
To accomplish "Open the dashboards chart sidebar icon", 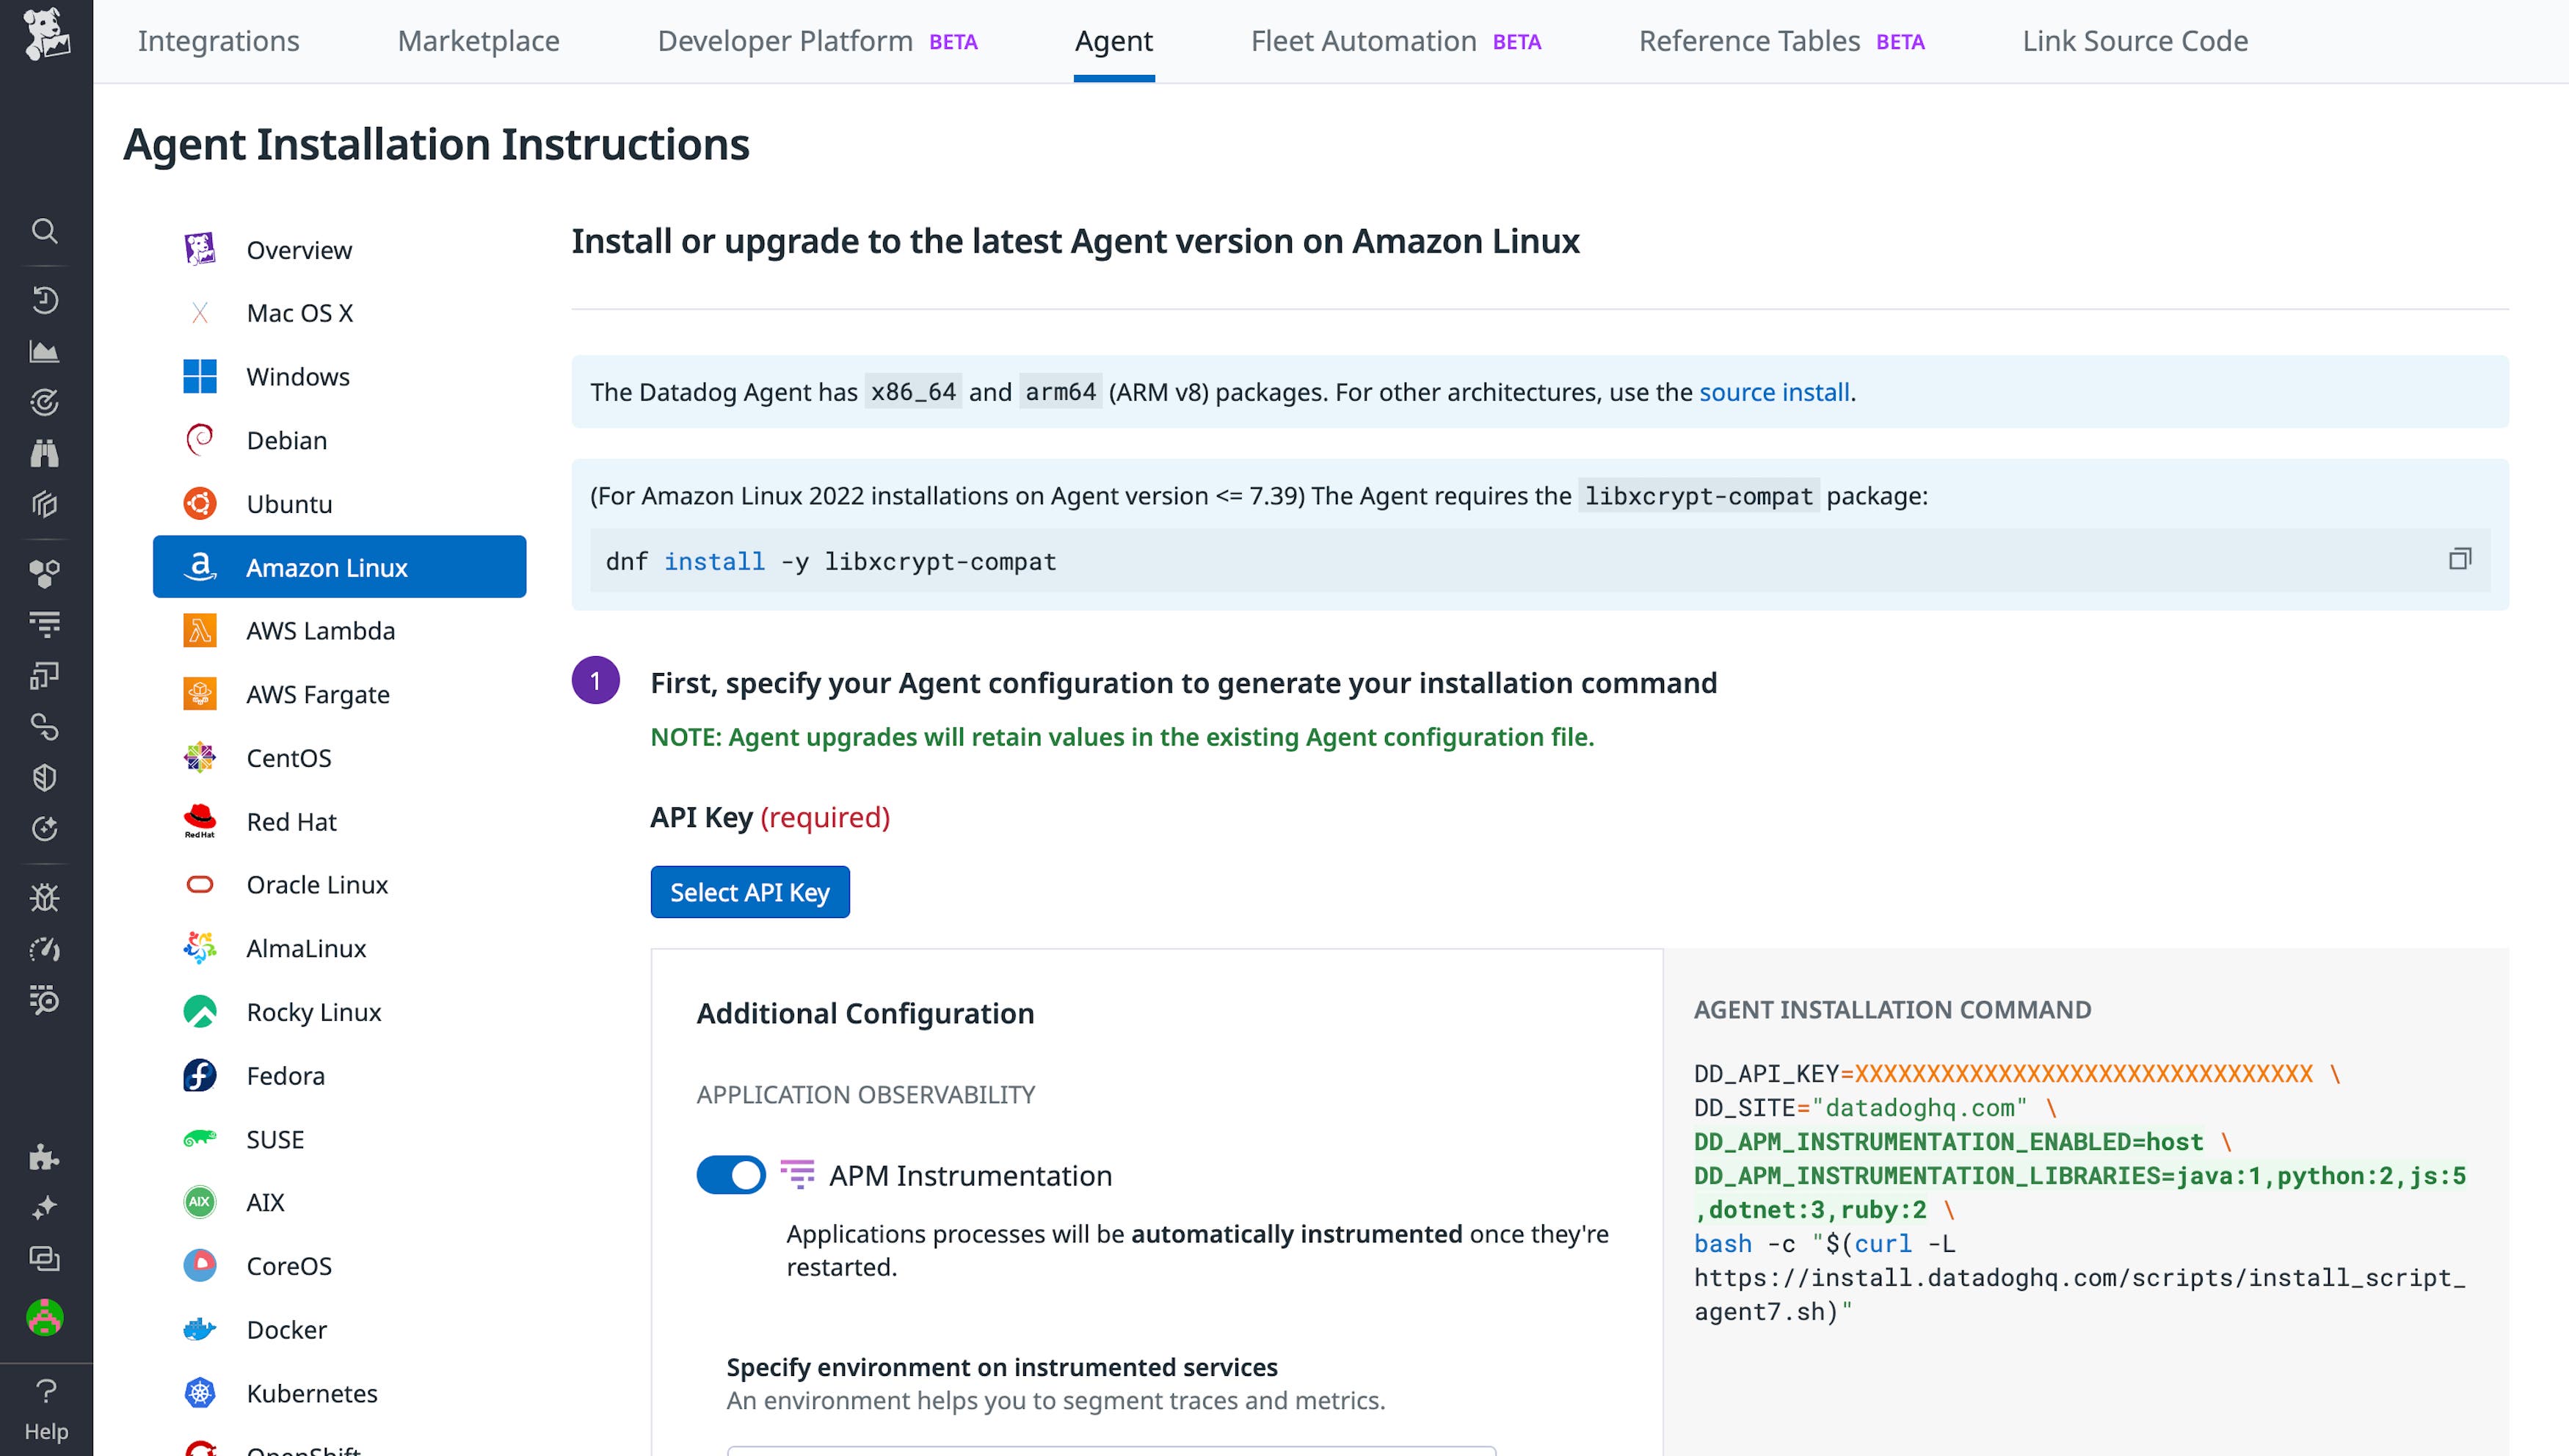I will pyautogui.click(x=44, y=351).
